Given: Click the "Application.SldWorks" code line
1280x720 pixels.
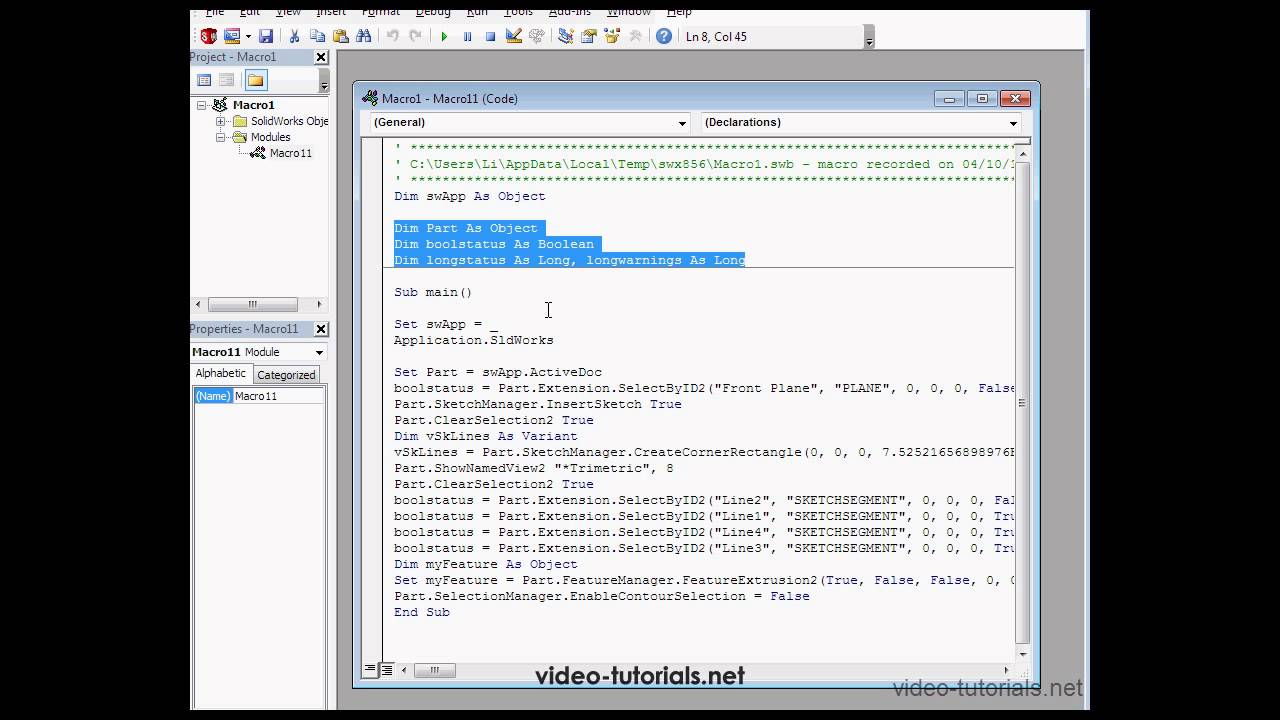Looking at the screenshot, I should click(474, 340).
